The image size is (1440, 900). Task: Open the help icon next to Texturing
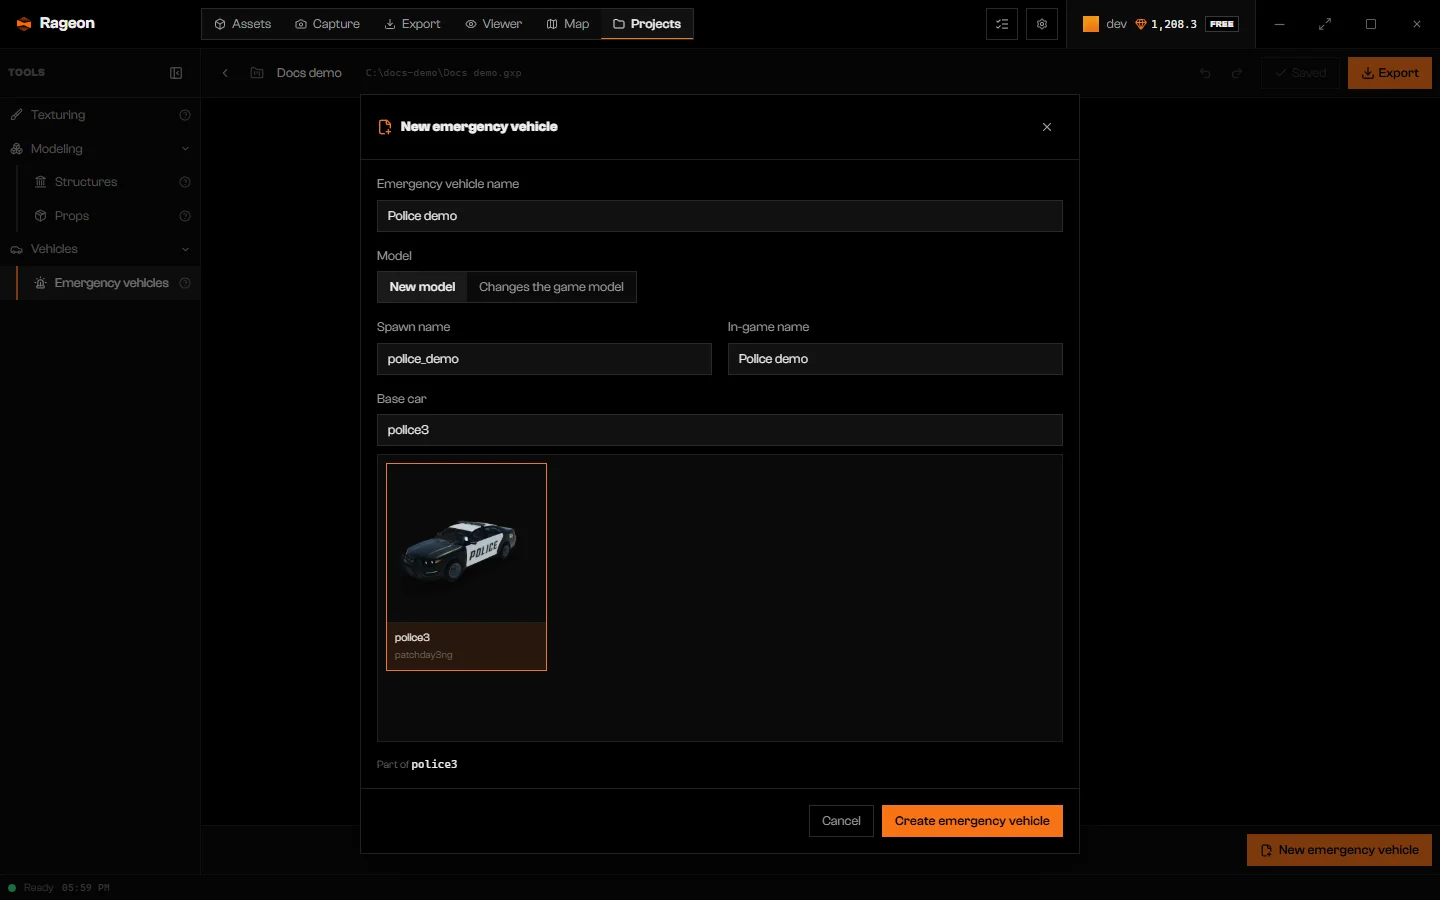pos(185,115)
